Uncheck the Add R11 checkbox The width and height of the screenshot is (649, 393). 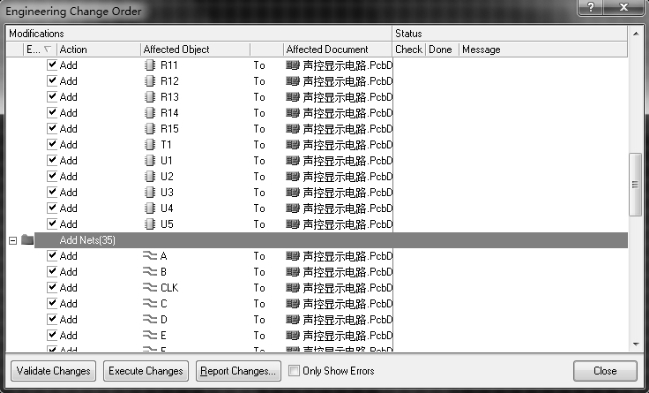tap(52, 65)
